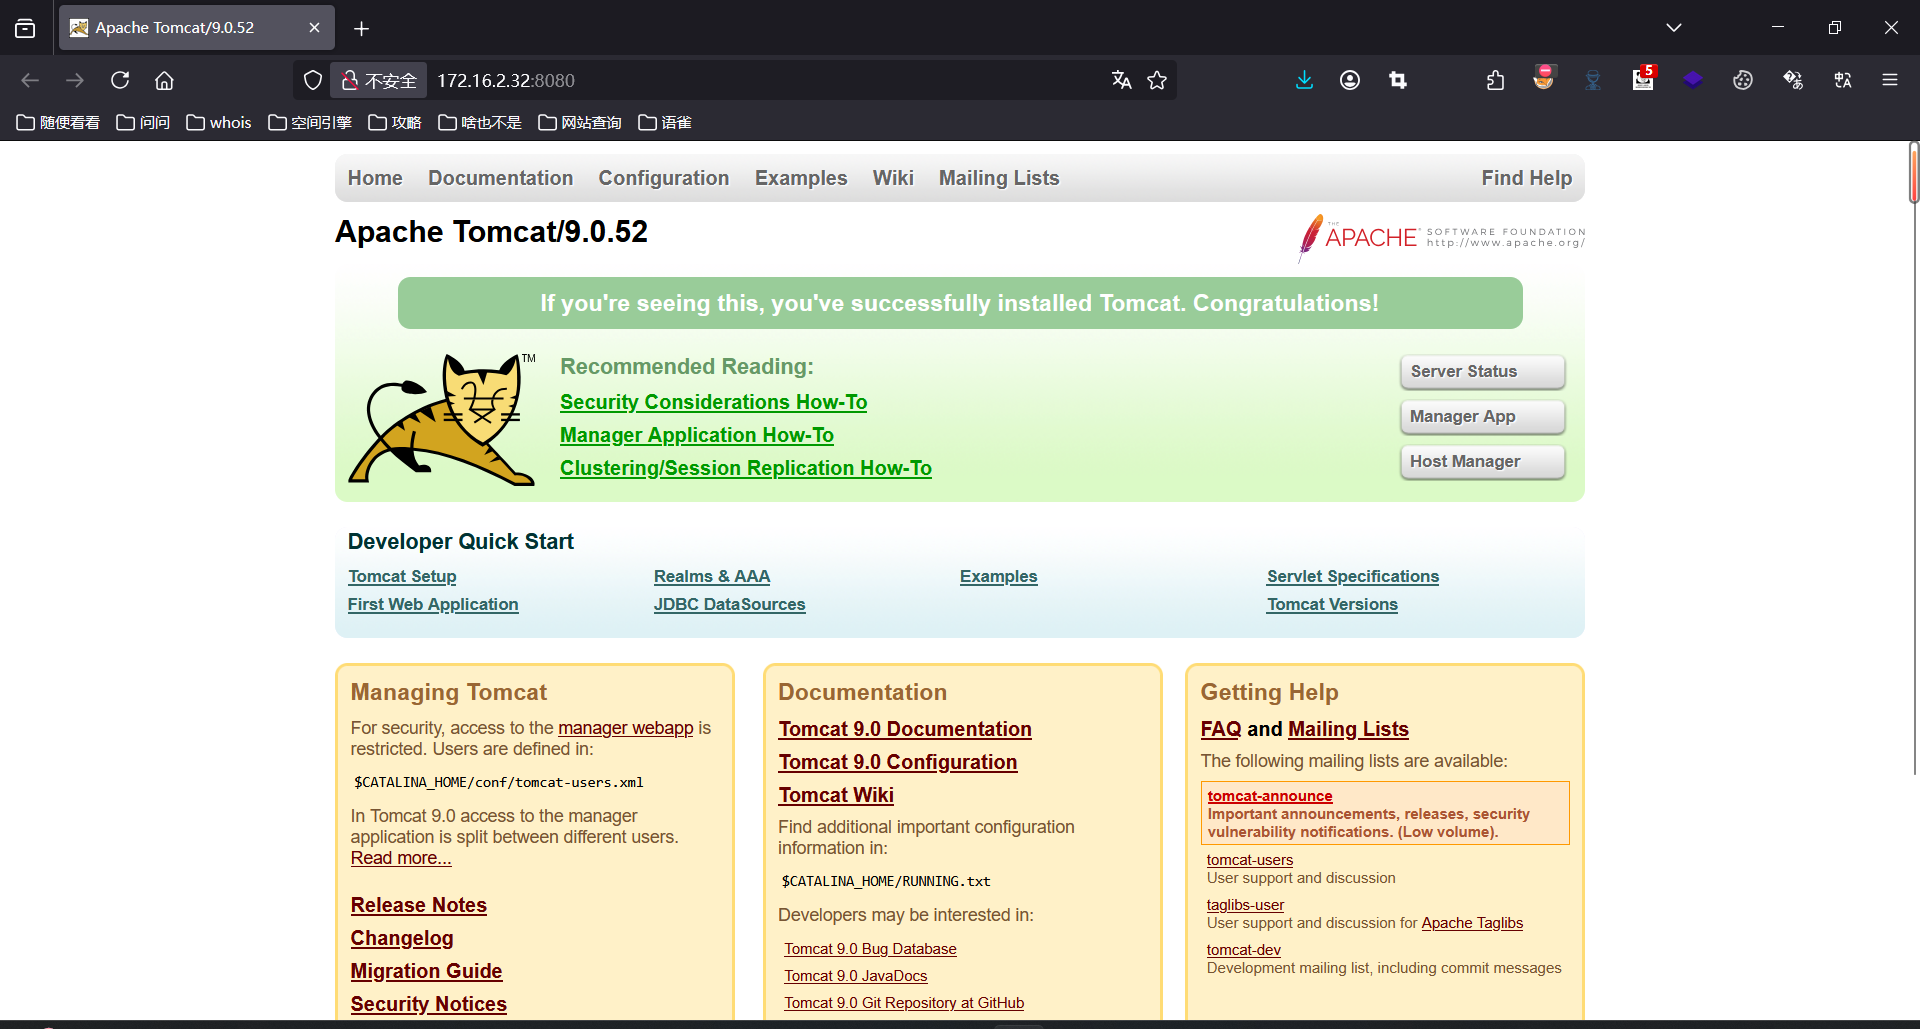Click the Manager App button
This screenshot has width=1920, height=1029.
[x=1483, y=417]
